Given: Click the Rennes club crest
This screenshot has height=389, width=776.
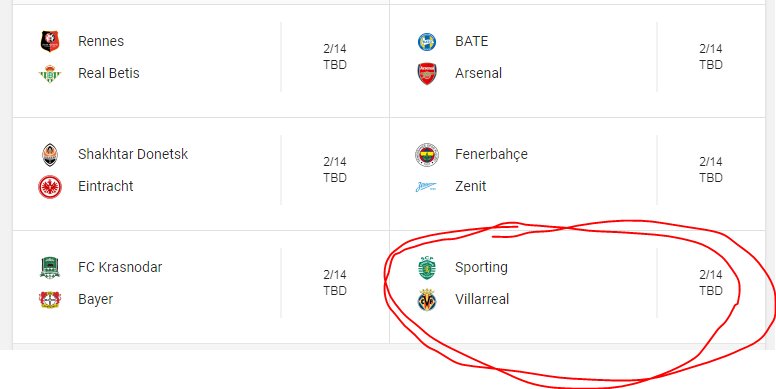Looking at the screenshot, I should tap(49, 41).
